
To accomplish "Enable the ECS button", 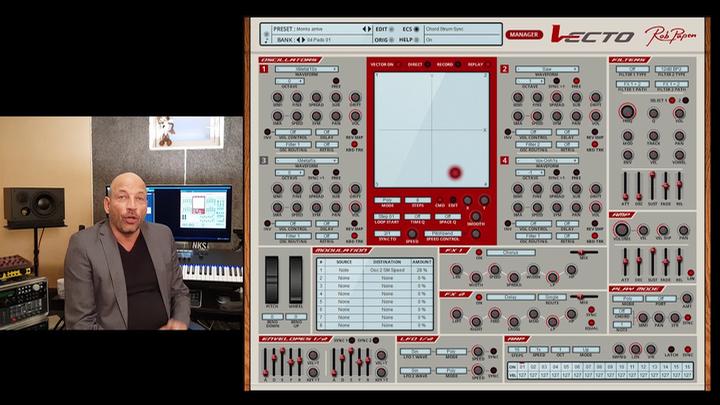I will pyautogui.click(x=417, y=29).
